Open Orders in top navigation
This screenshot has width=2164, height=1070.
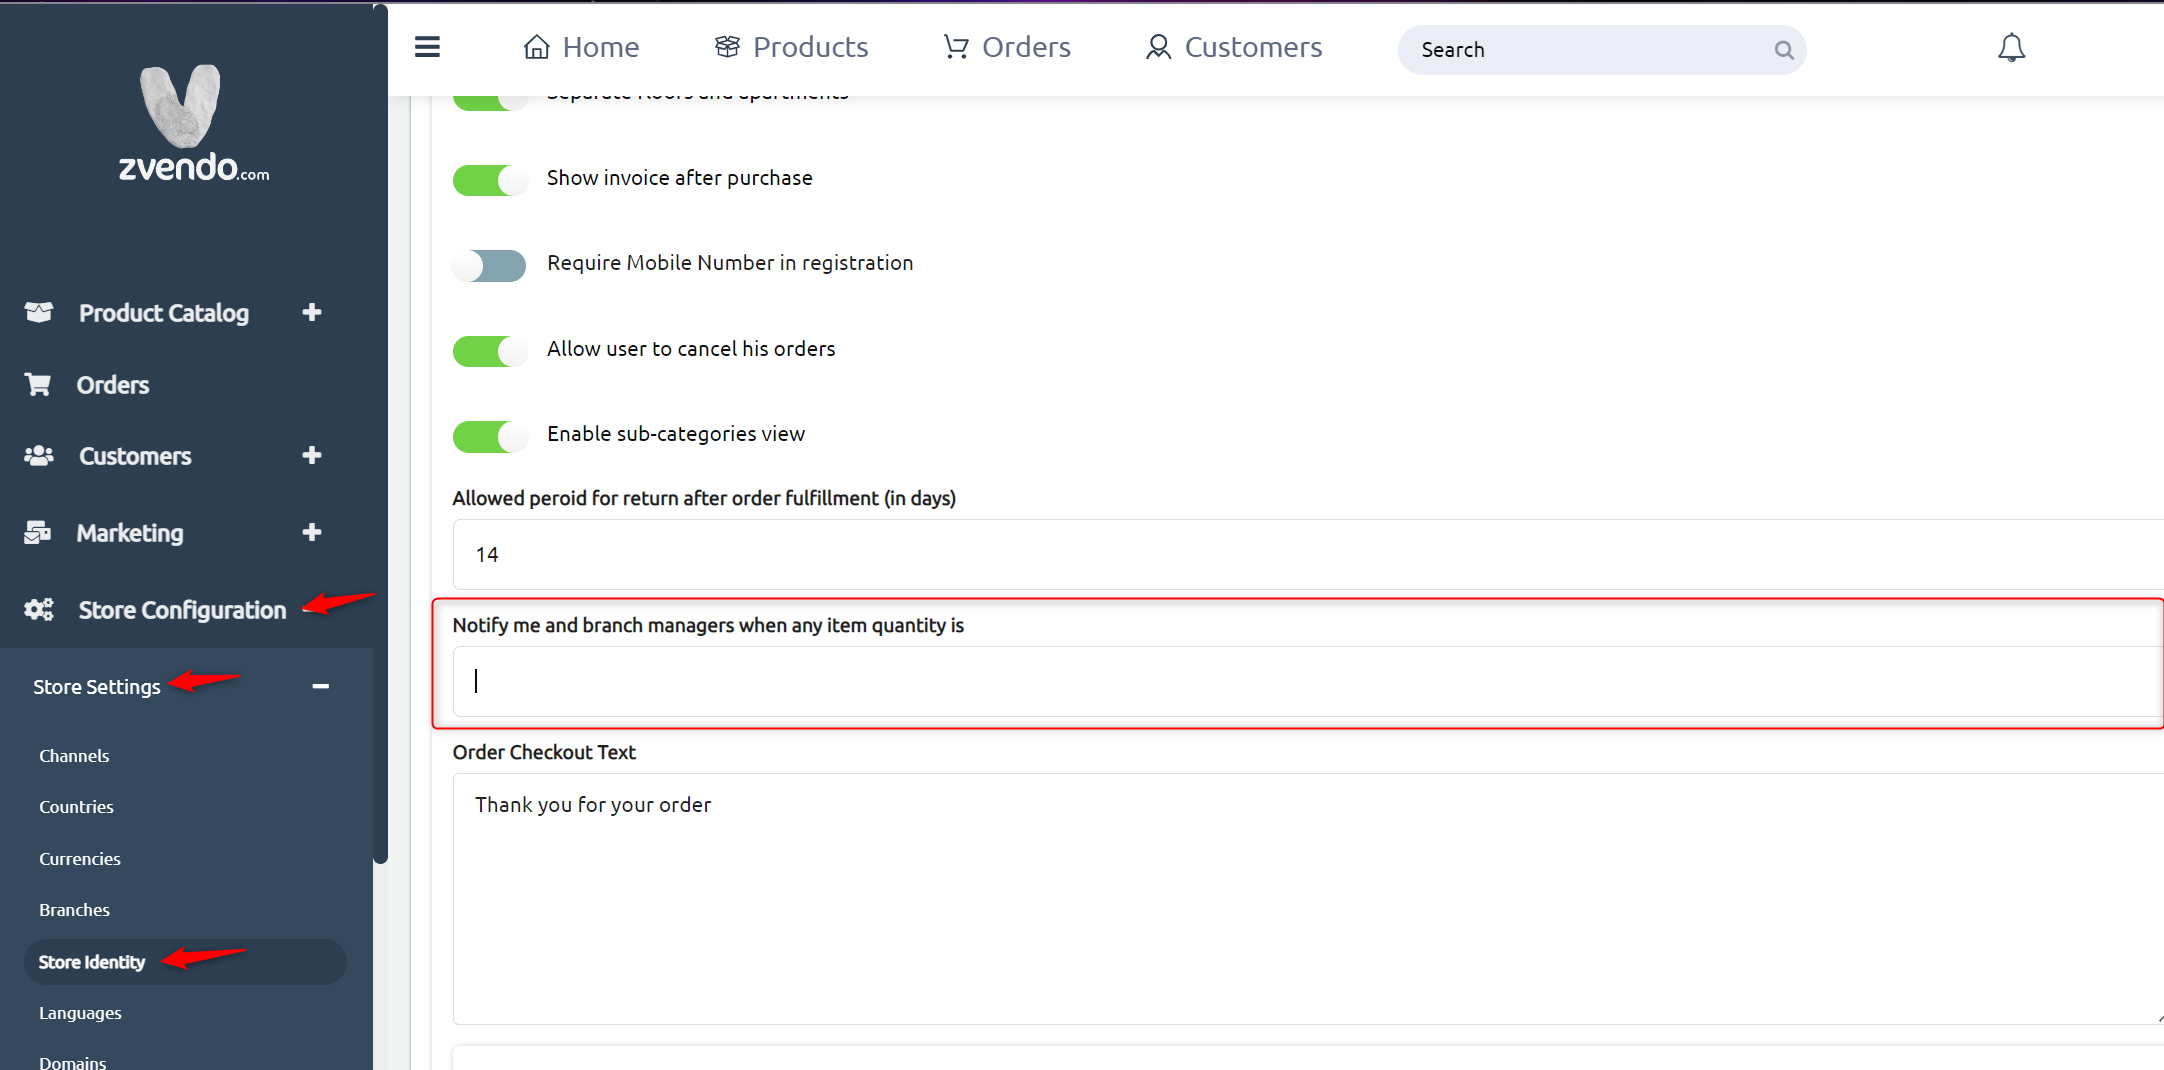tap(1007, 47)
